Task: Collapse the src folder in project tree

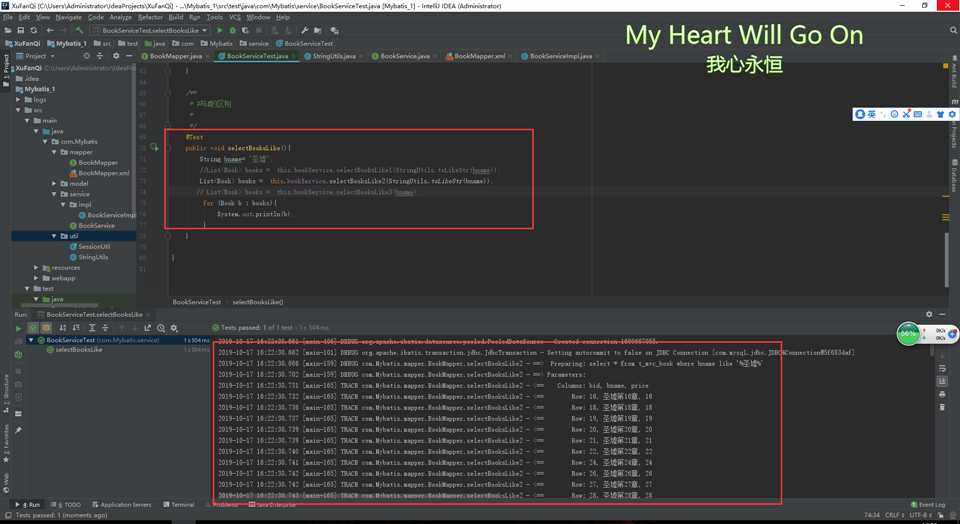Action: coord(18,110)
